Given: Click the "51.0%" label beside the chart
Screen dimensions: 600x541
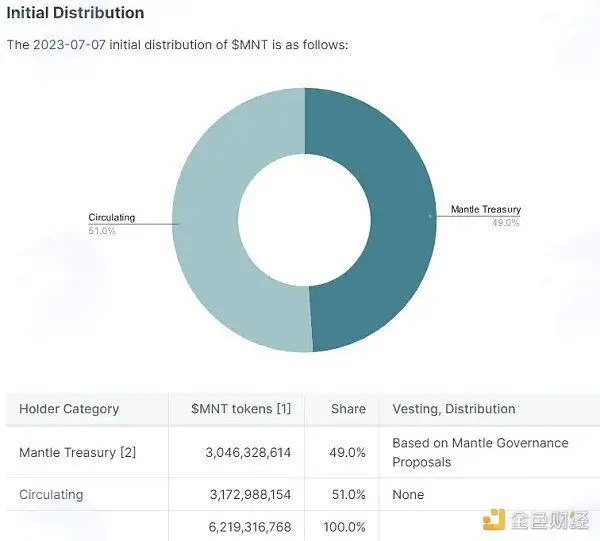Looking at the screenshot, I should 102,231.
